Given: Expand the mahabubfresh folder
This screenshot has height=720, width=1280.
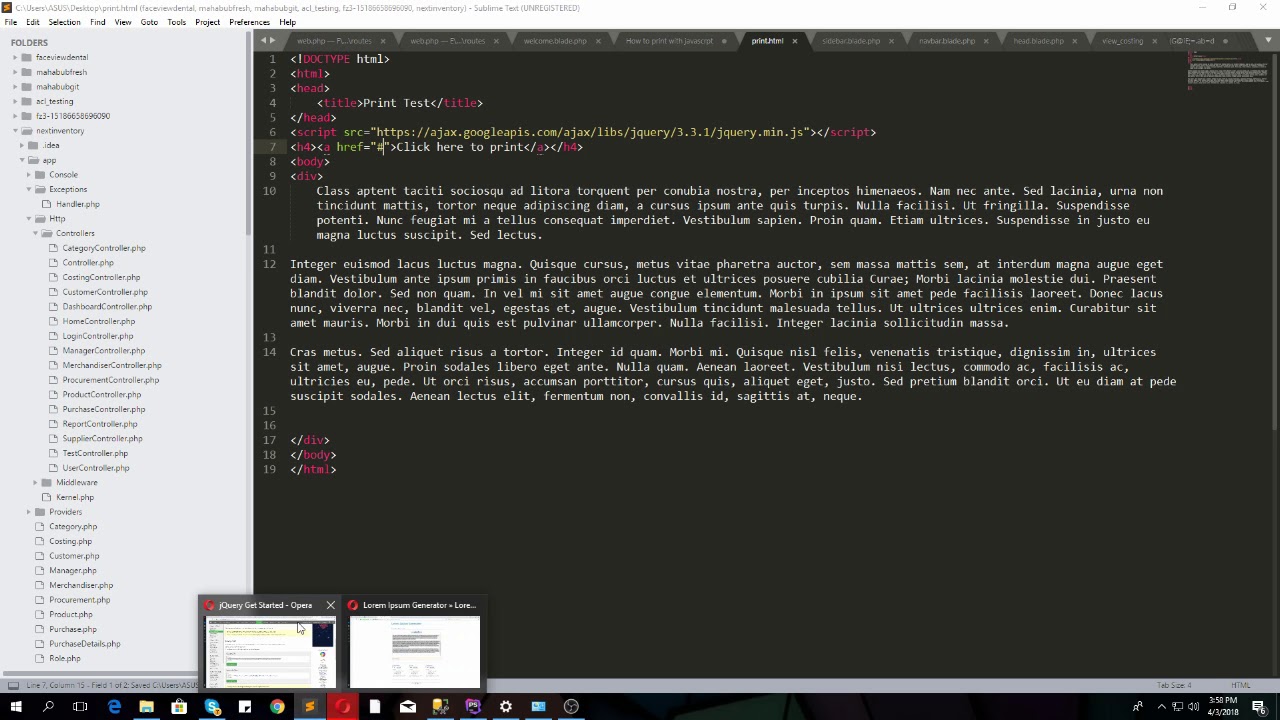Looking at the screenshot, I should 15,72.
